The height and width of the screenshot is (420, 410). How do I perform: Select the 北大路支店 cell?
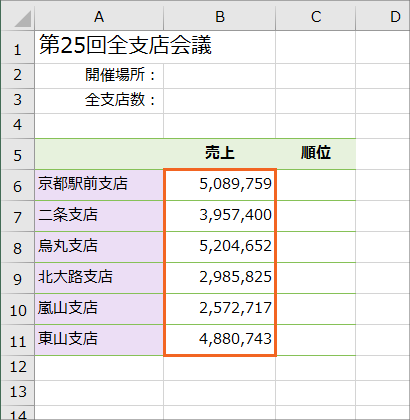point(99,278)
